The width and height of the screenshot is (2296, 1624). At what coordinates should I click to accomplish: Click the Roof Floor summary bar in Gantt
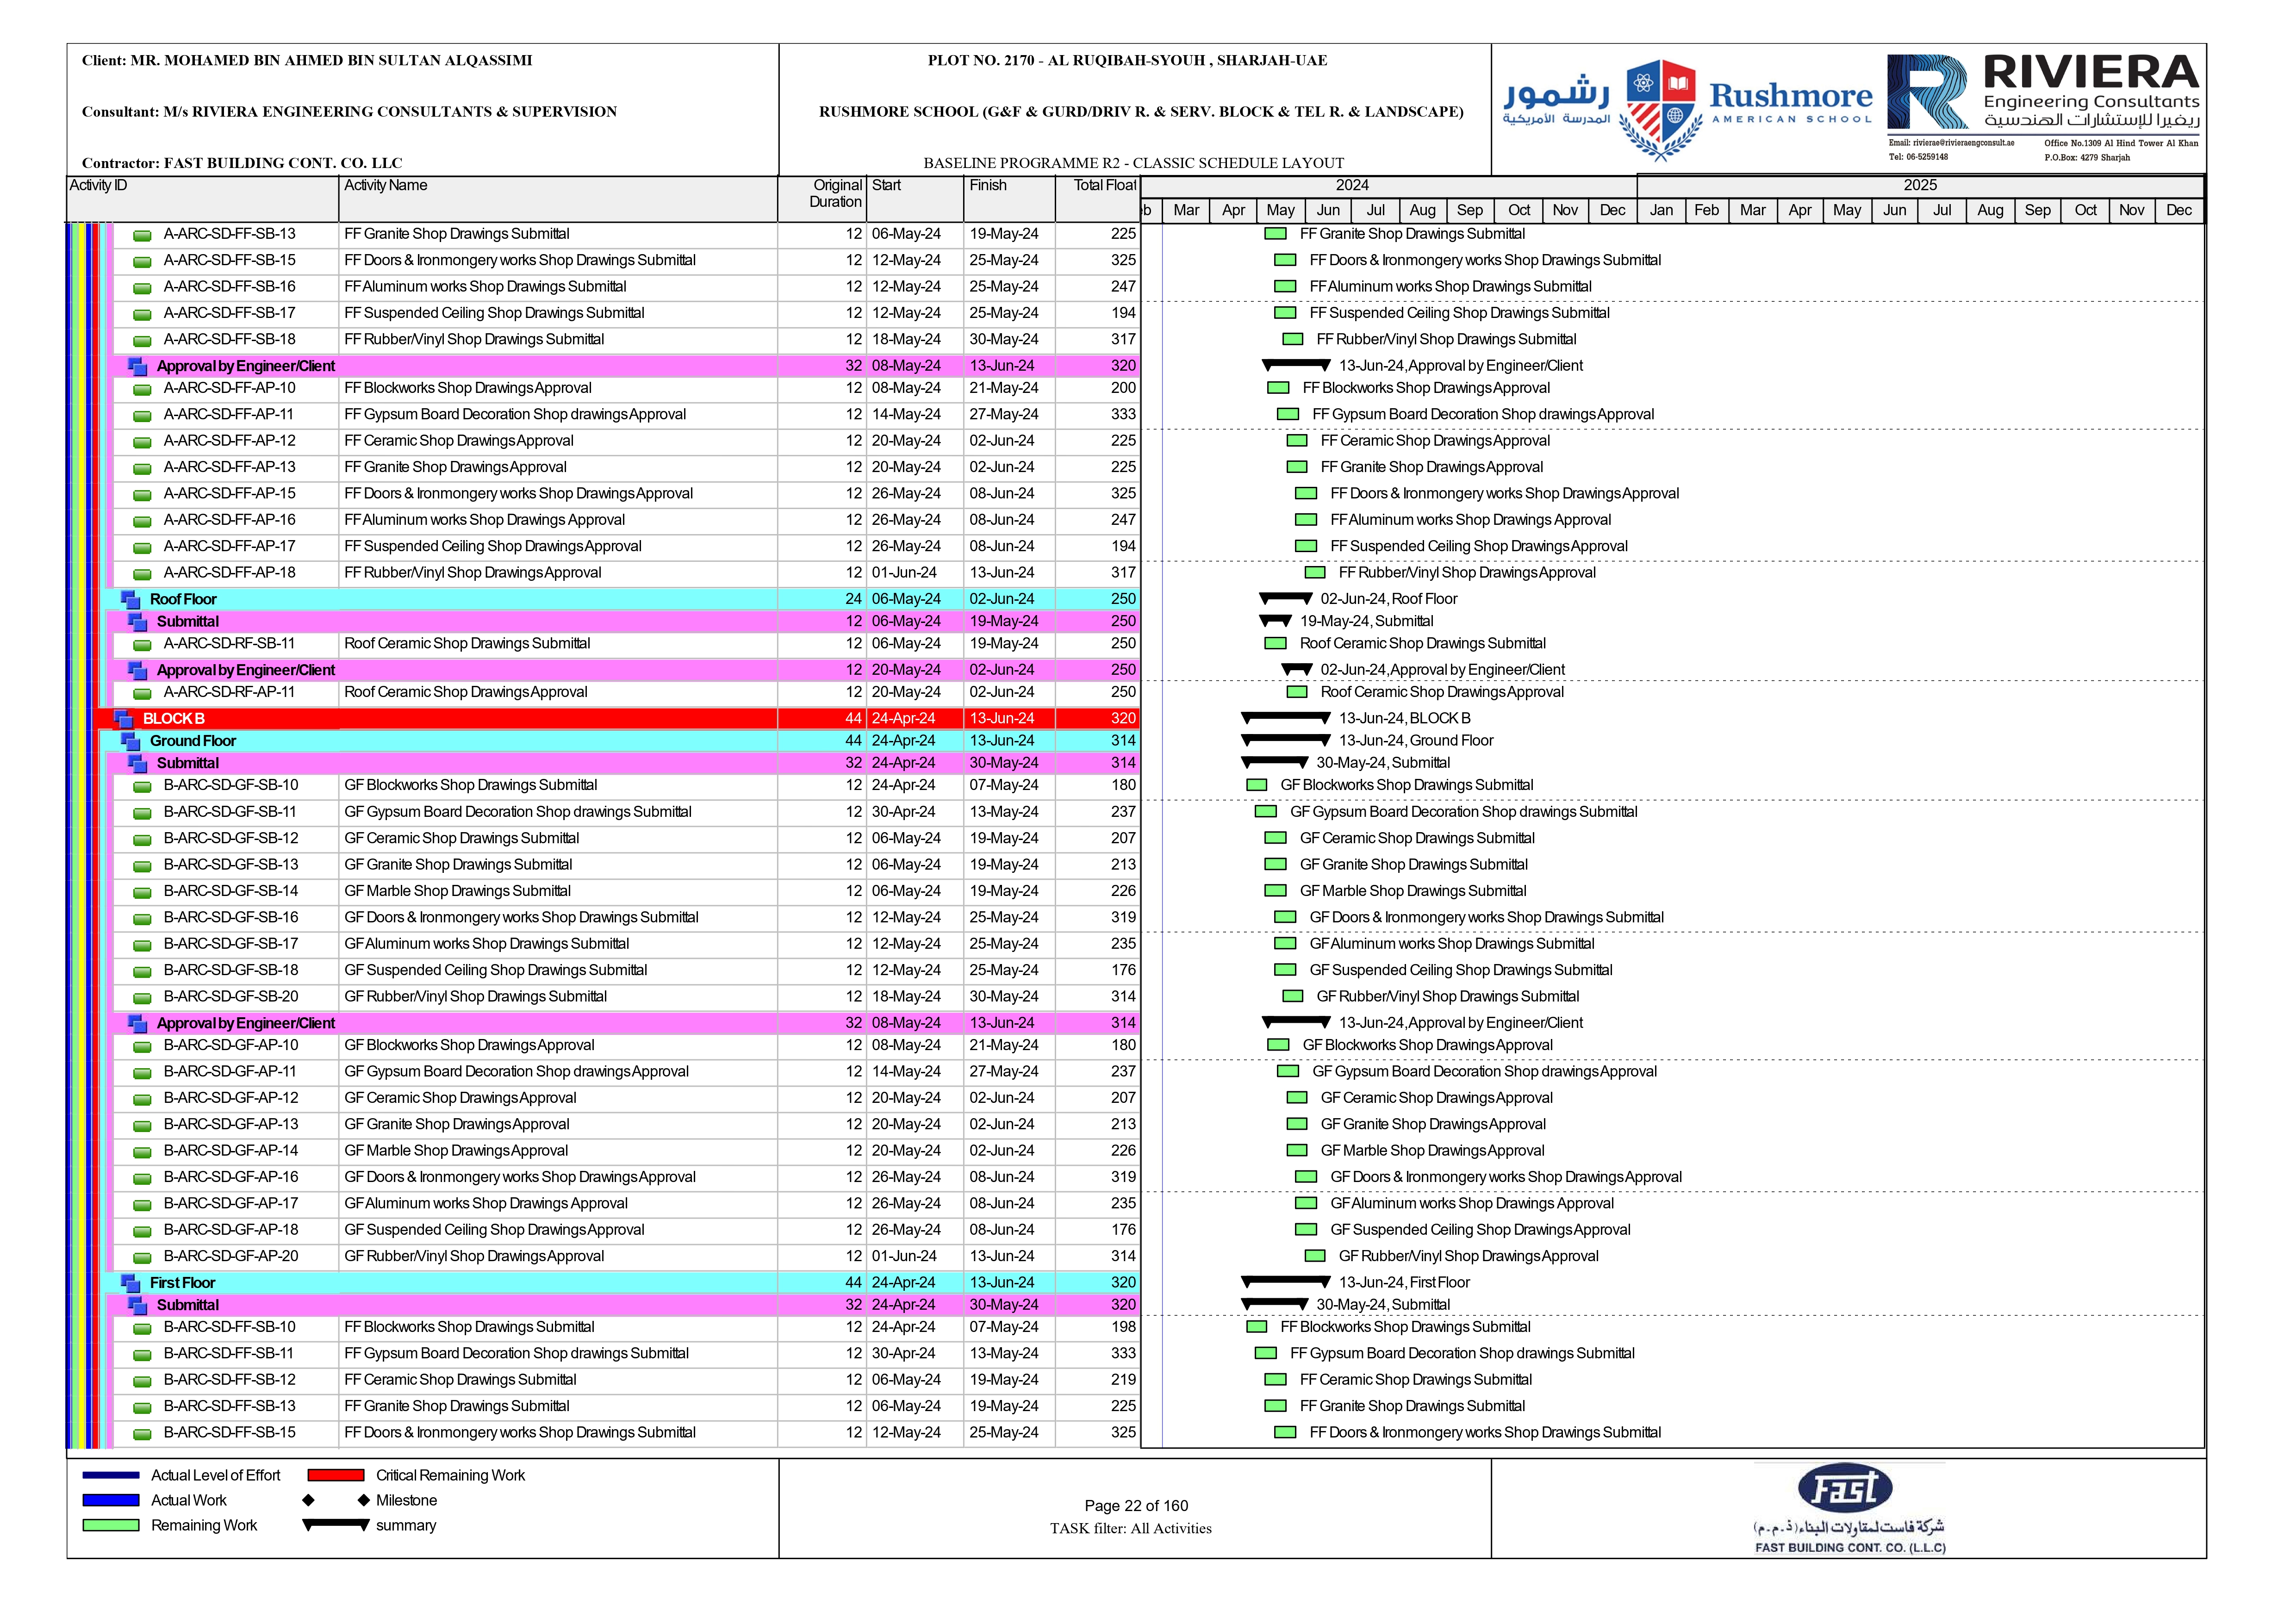pos(1286,599)
